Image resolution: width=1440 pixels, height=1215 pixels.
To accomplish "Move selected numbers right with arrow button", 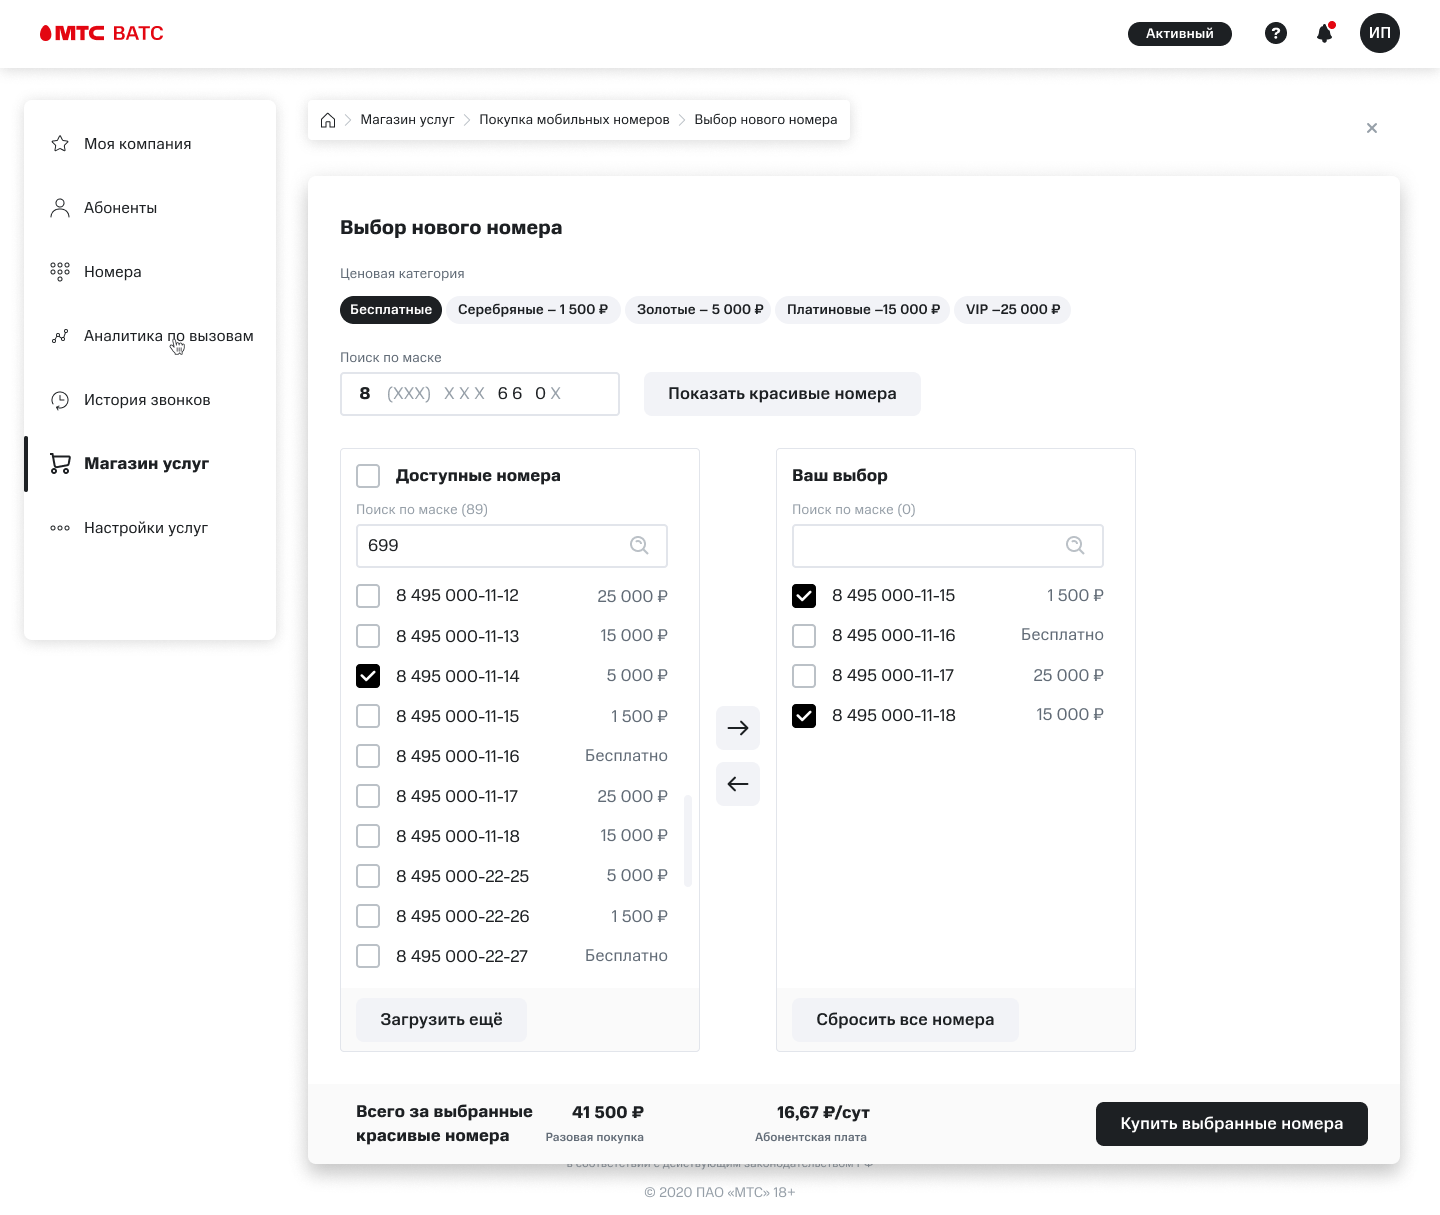I will (738, 728).
